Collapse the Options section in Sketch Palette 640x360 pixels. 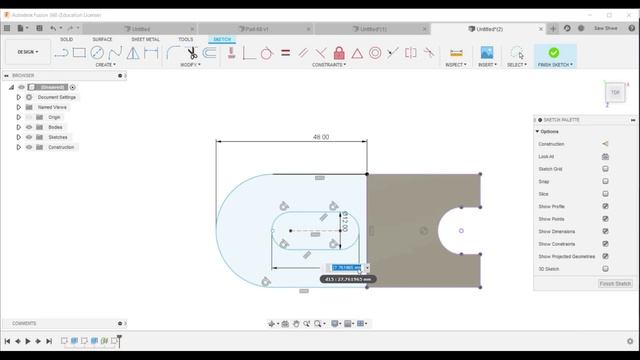(538, 131)
